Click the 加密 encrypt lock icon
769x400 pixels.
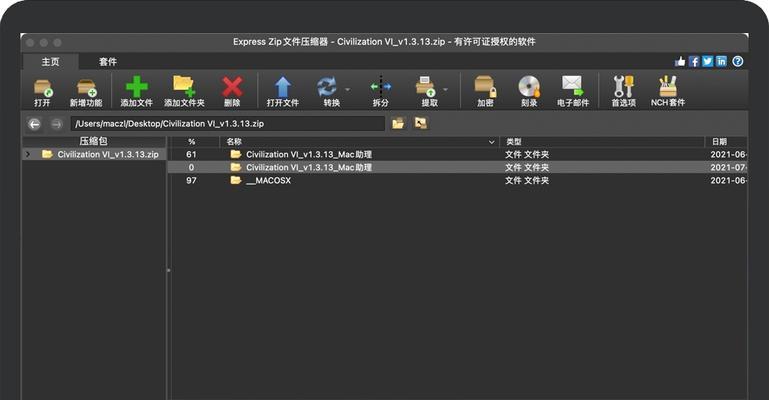pos(485,87)
